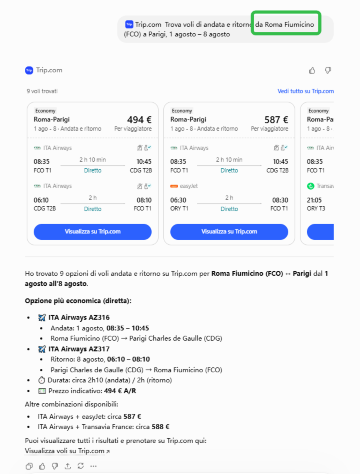Screen dimensions: 360x474
Task: Dislike the answer using bottom thumbs down
Action: (55, 466)
